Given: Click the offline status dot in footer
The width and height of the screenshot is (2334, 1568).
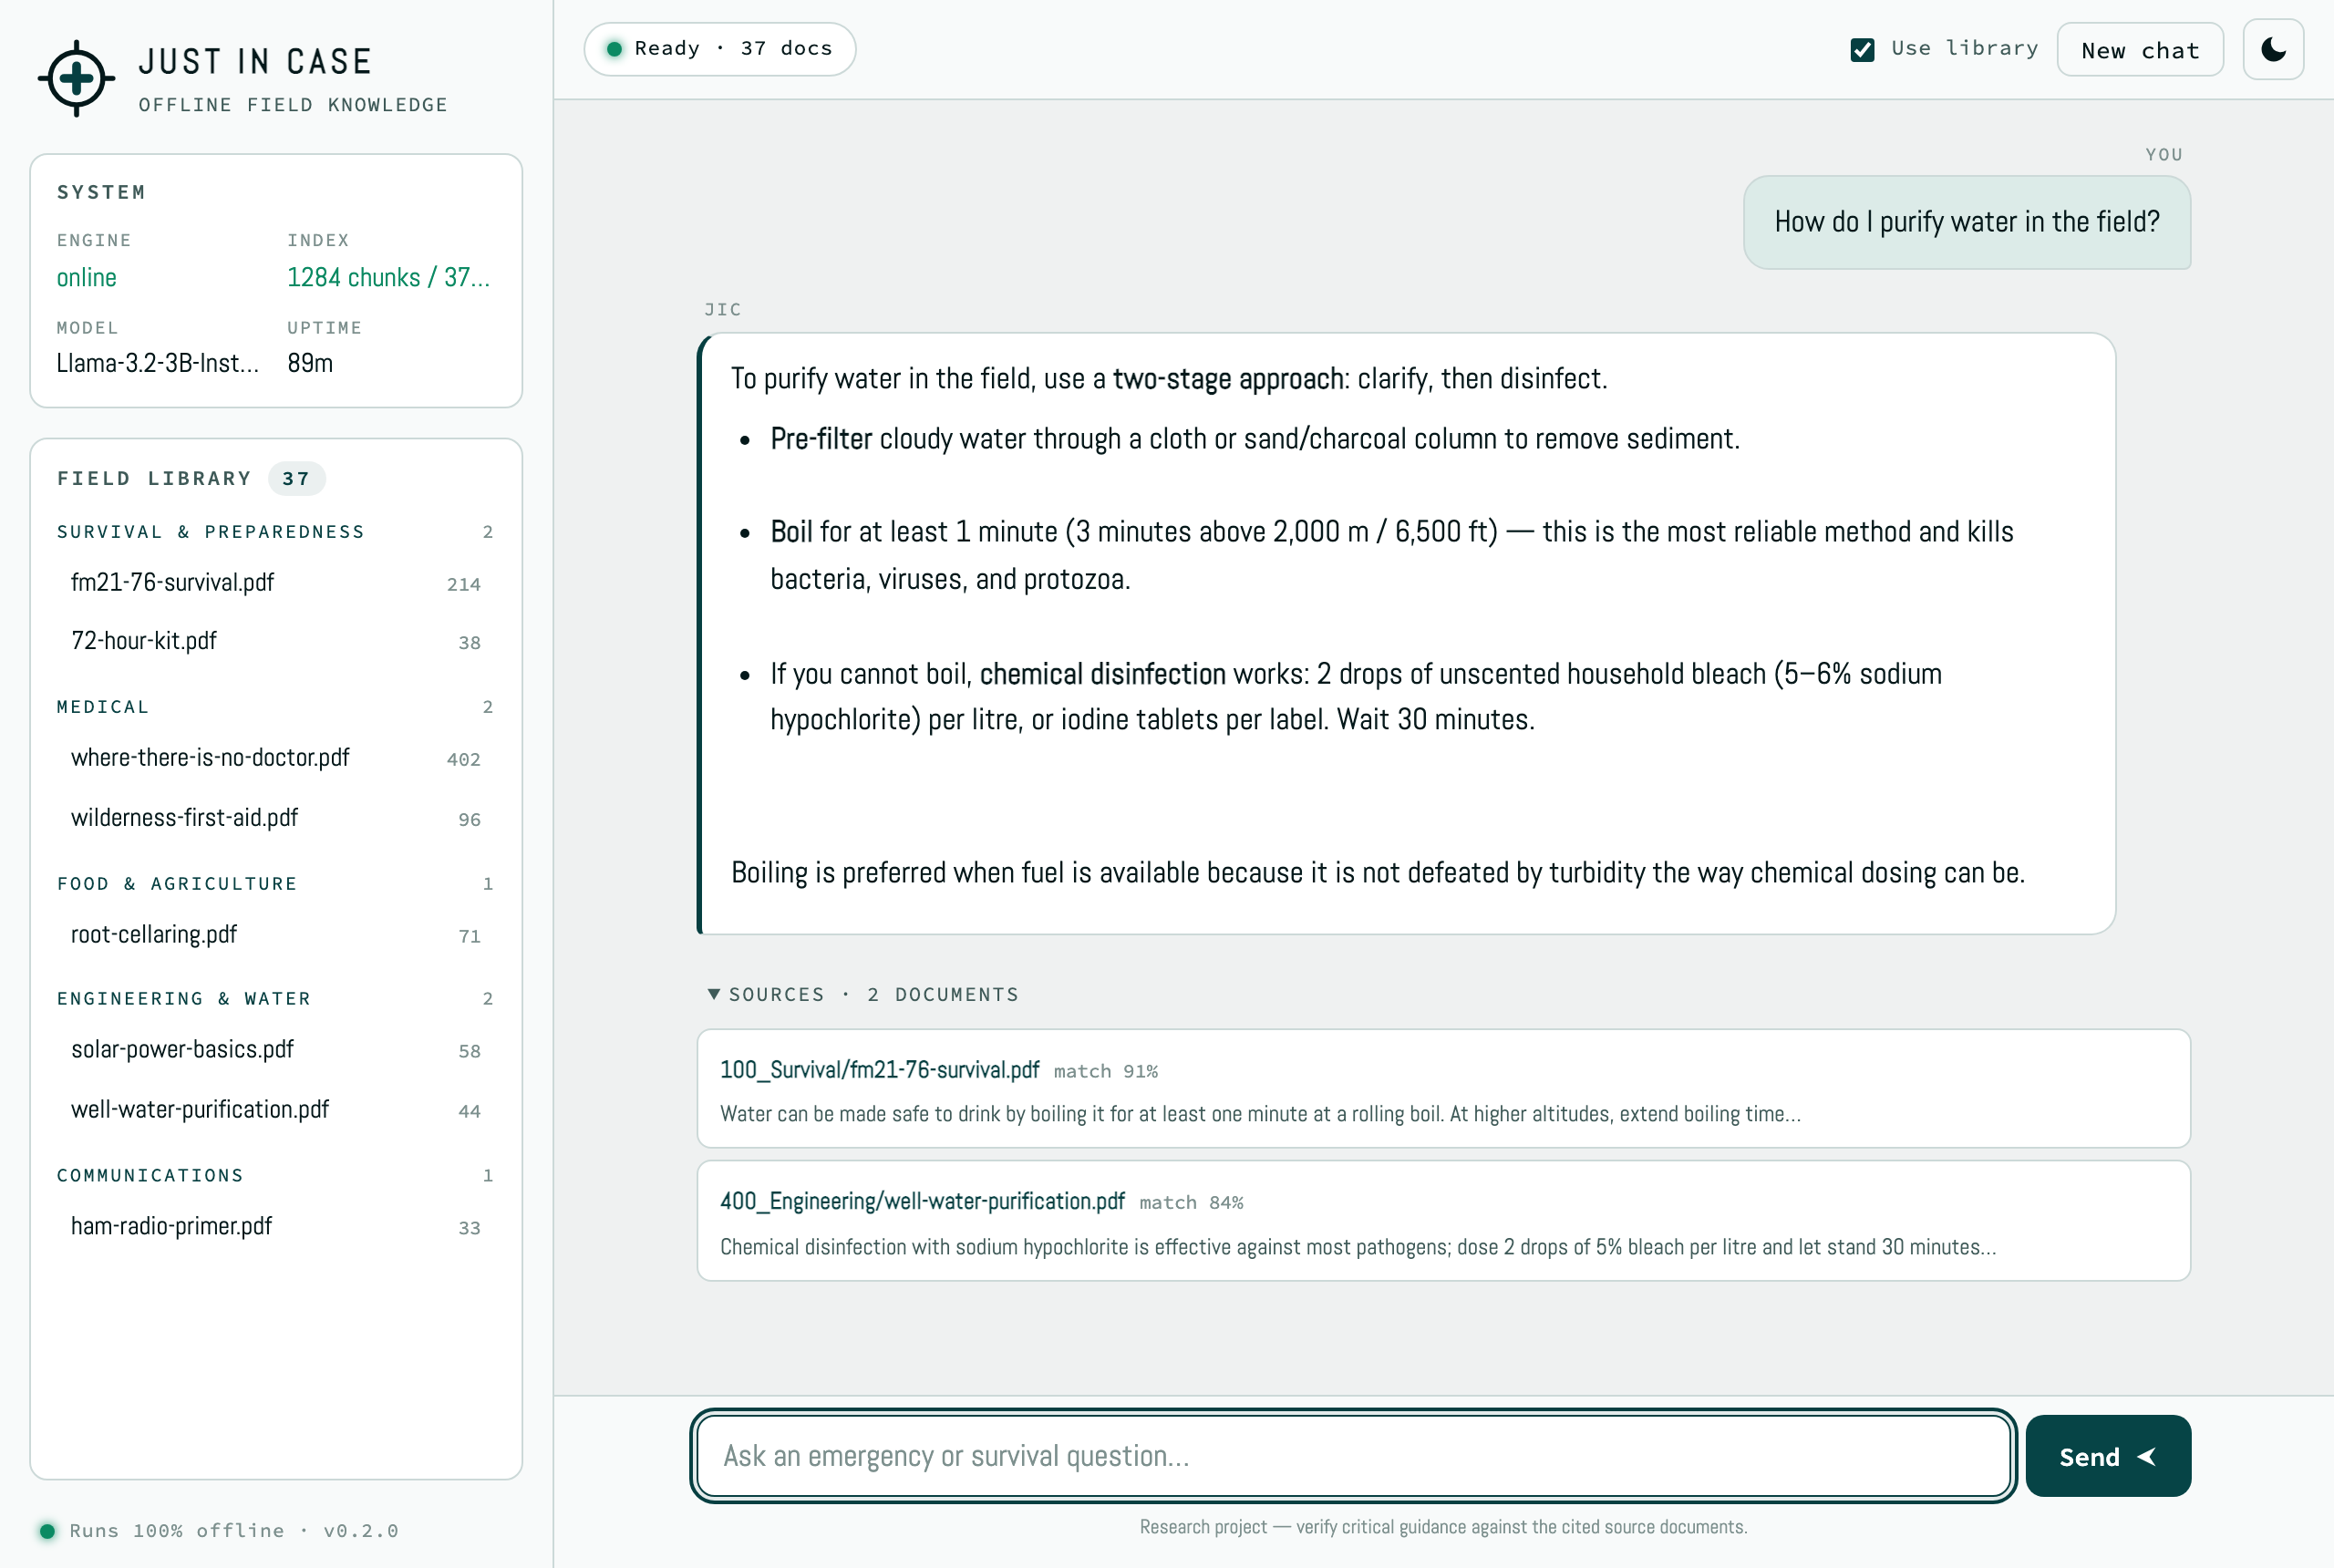Looking at the screenshot, I should click(47, 1530).
